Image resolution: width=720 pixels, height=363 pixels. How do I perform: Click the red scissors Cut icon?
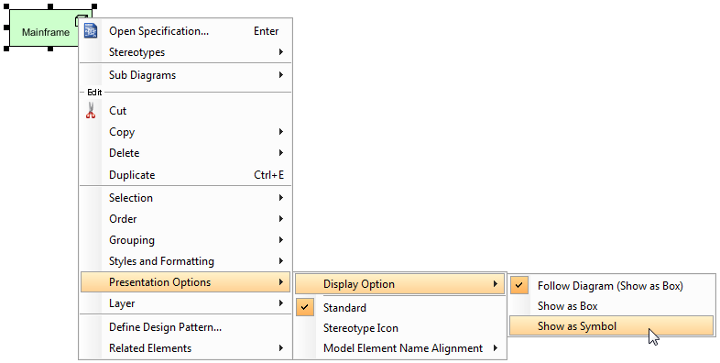(x=90, y=111)
